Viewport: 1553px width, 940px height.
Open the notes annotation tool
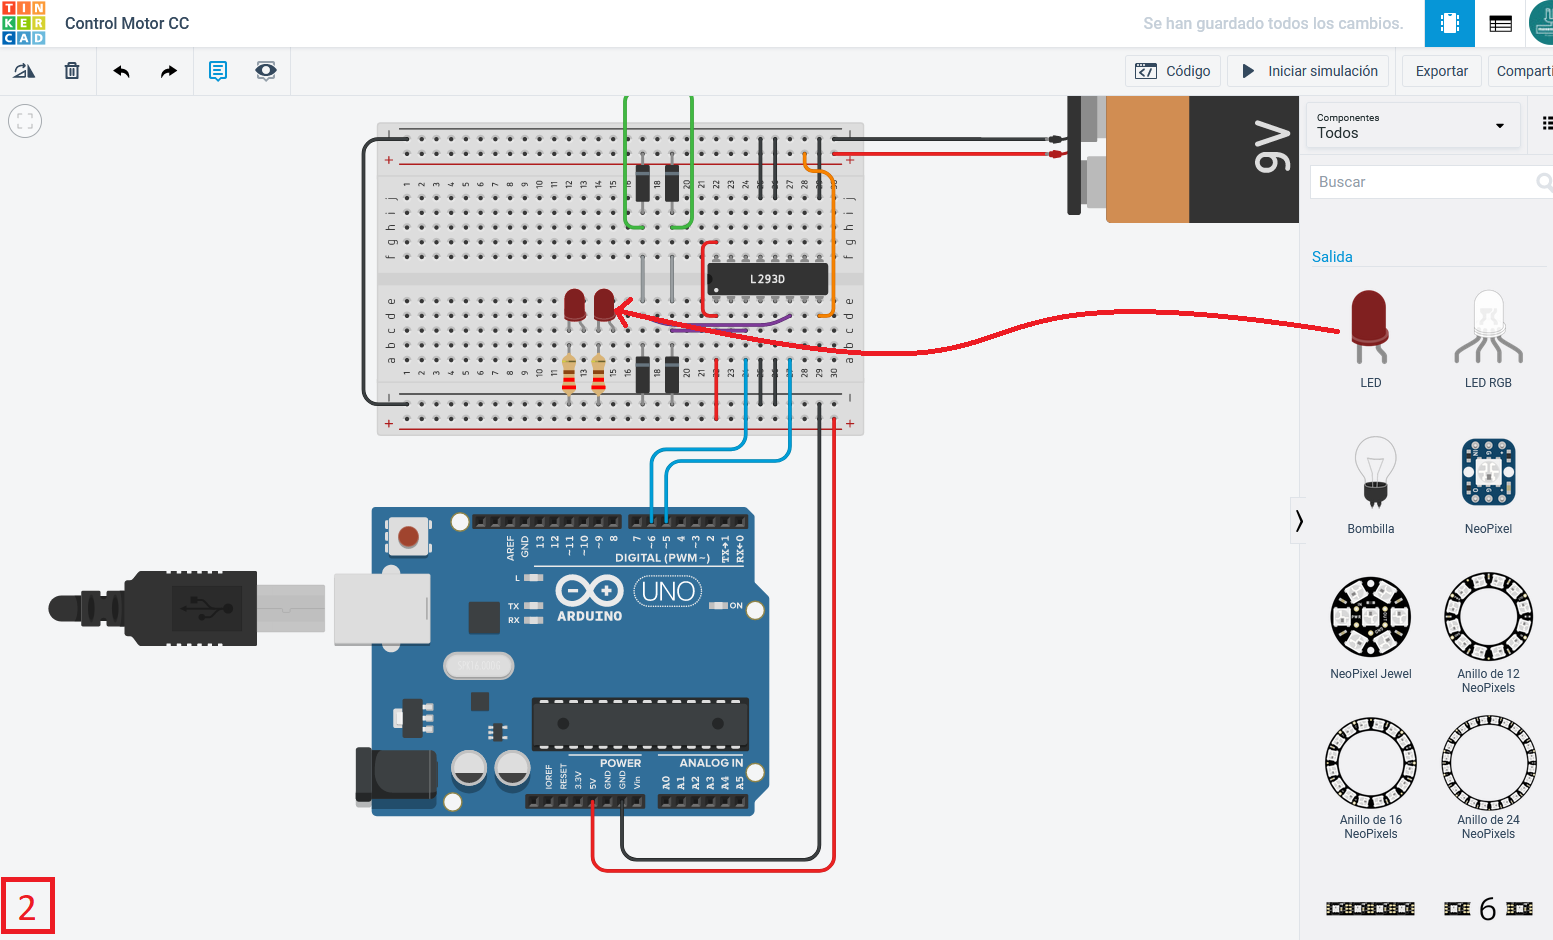point(218,71)
